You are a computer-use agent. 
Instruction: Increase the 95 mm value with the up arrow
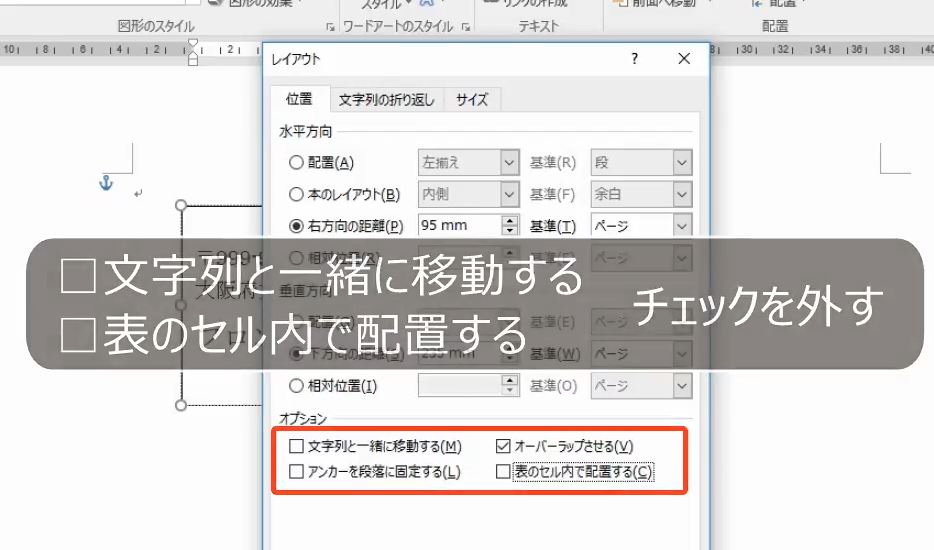pos(510,220)
